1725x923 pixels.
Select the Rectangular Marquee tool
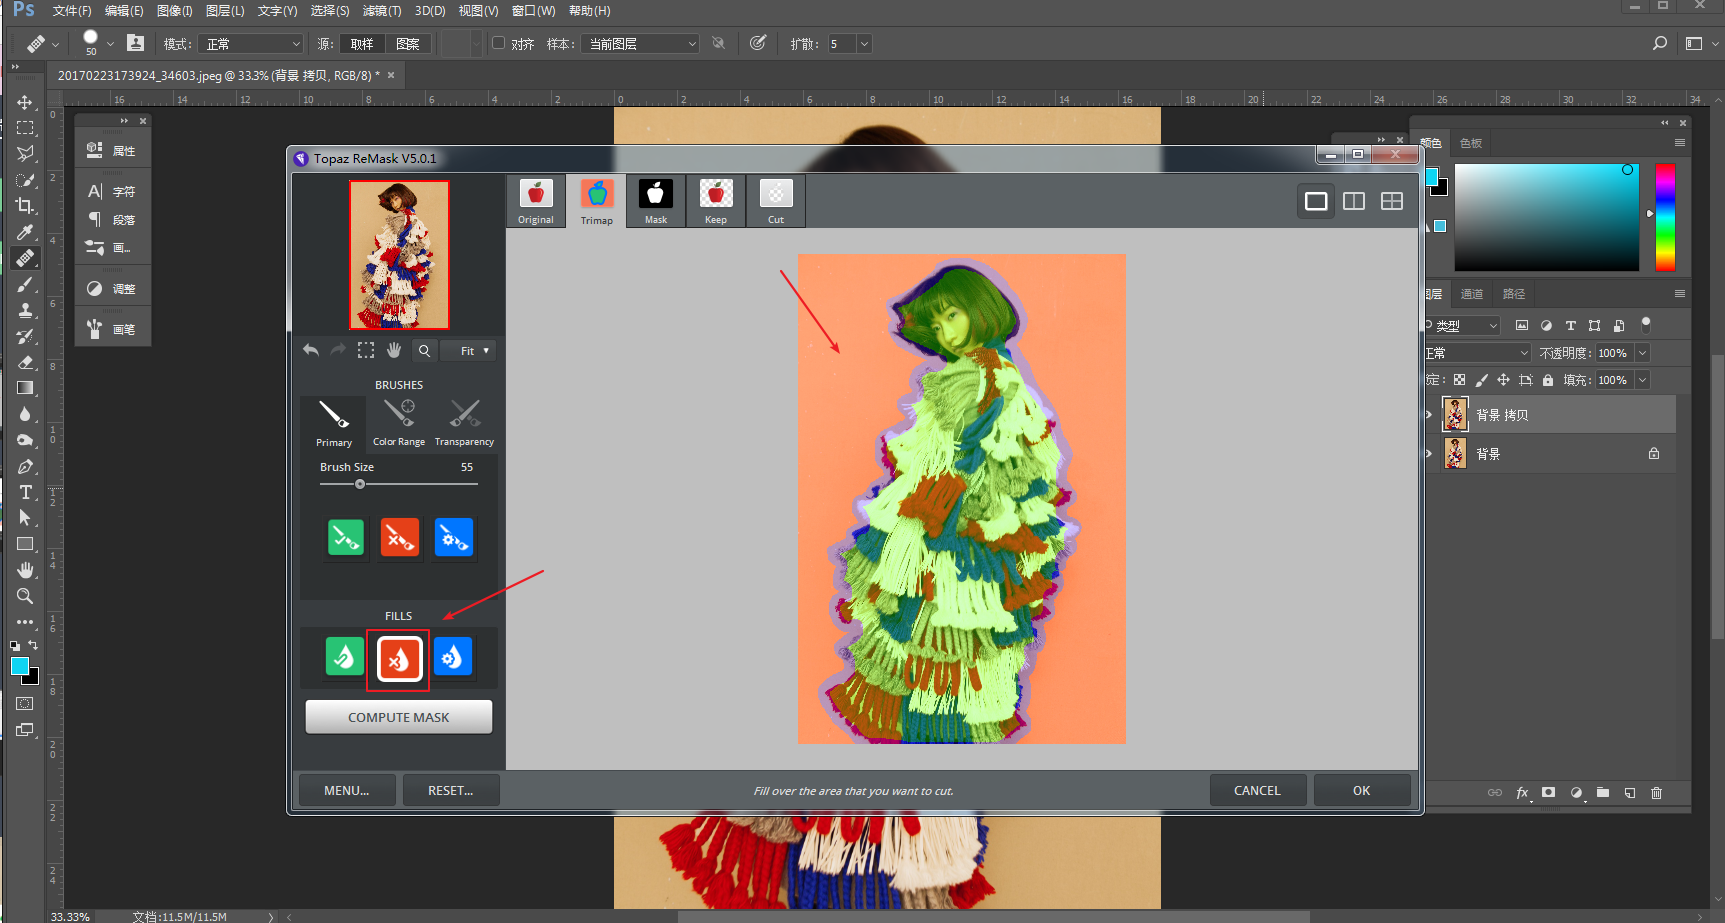click(25, 128)
